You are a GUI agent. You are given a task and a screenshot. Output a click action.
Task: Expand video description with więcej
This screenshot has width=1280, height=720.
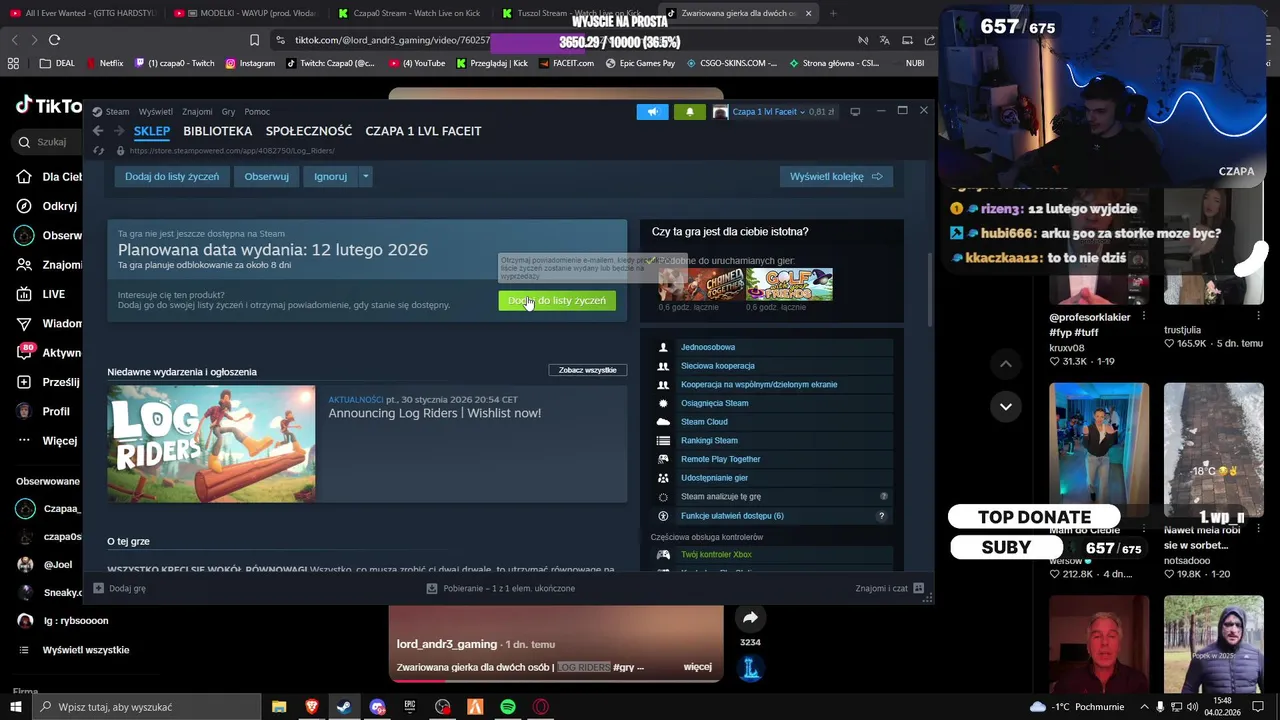click(x=697, y=667)
